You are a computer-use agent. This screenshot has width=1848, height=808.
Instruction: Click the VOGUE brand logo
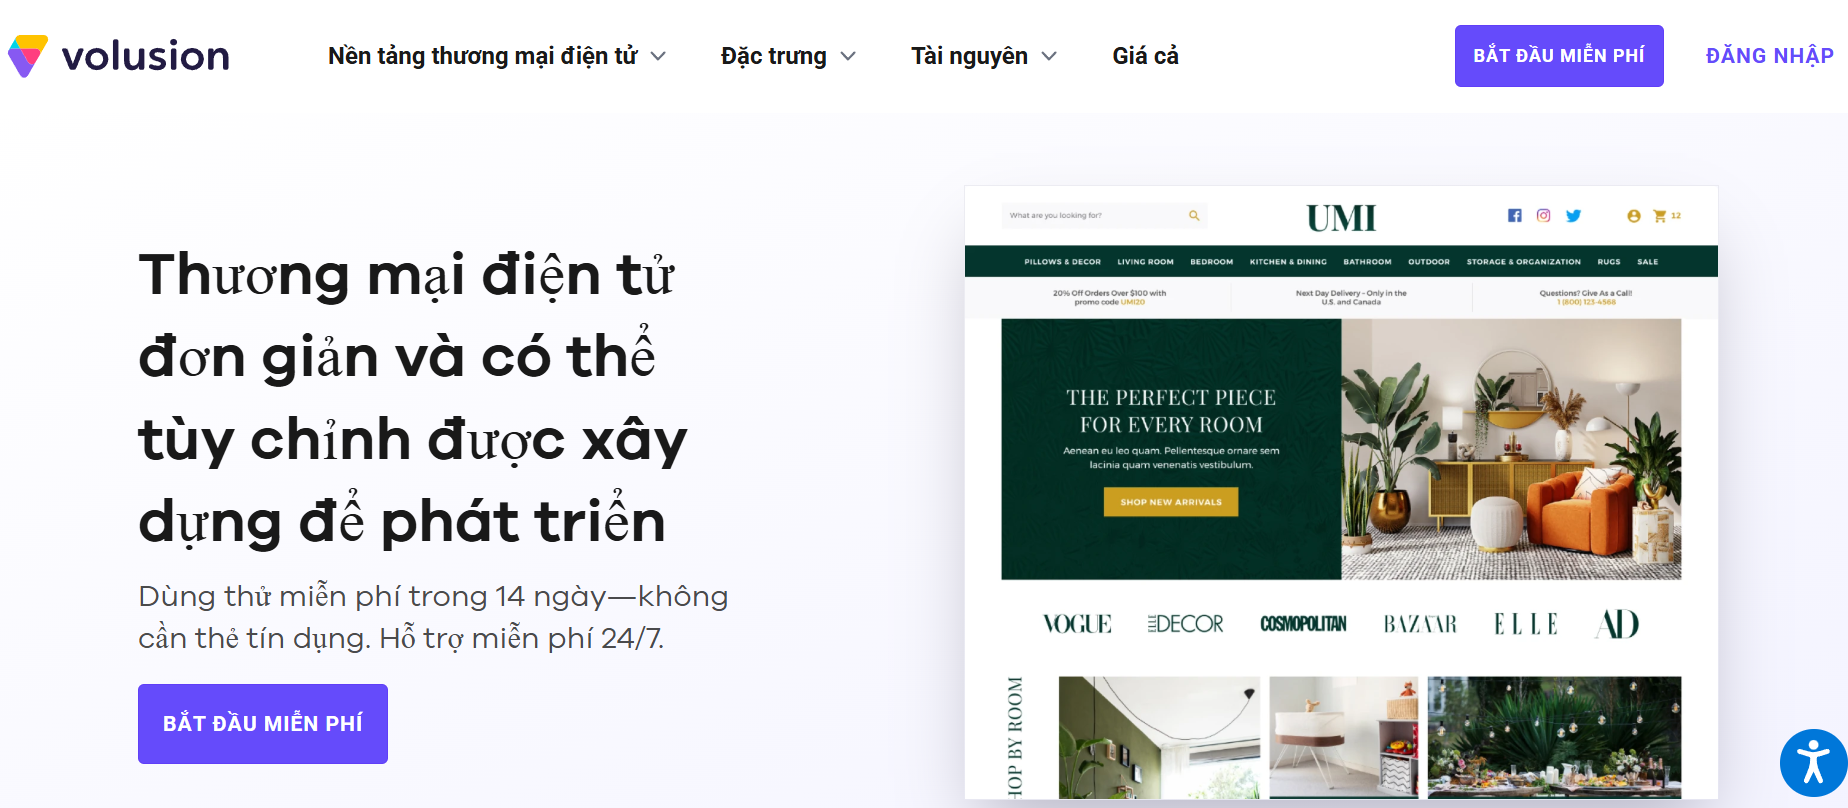[1077, 624]
